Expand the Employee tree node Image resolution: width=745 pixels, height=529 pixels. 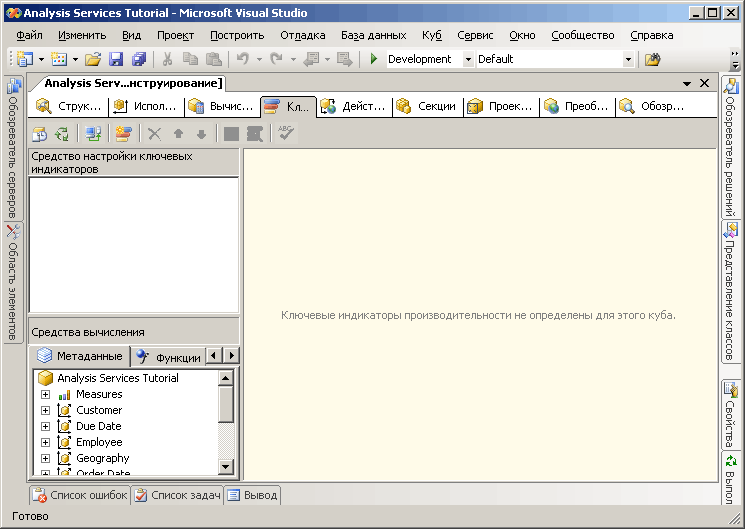pos(46,442)
